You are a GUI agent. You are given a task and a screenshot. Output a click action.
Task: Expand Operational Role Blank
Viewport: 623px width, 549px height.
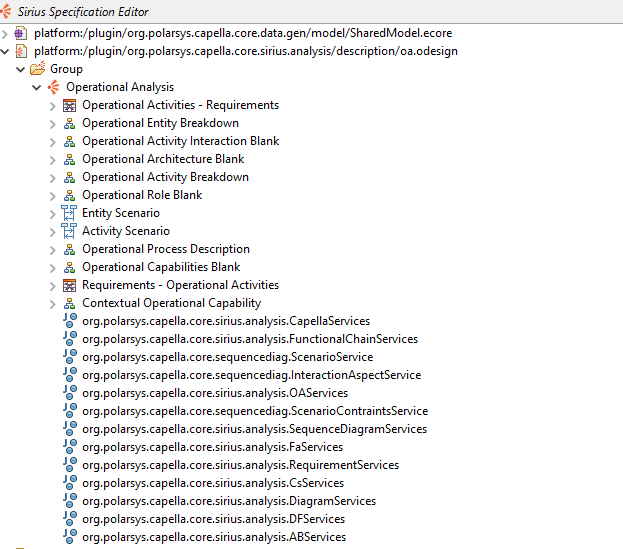coord(52,196)
